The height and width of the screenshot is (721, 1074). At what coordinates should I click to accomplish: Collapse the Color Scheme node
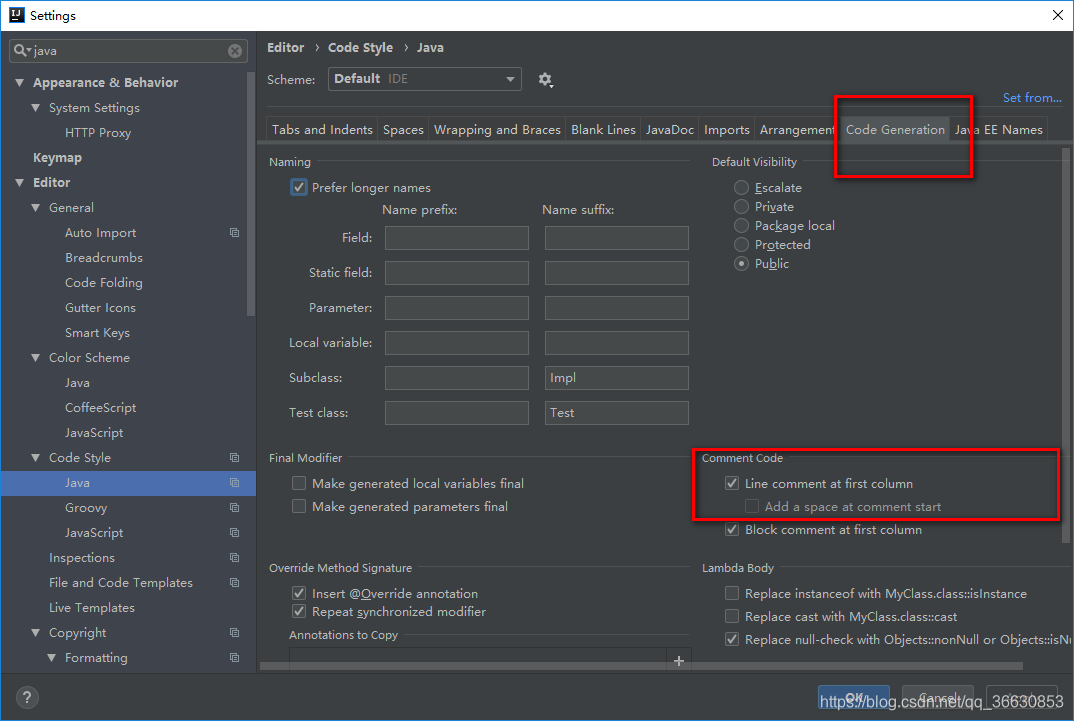36,357
